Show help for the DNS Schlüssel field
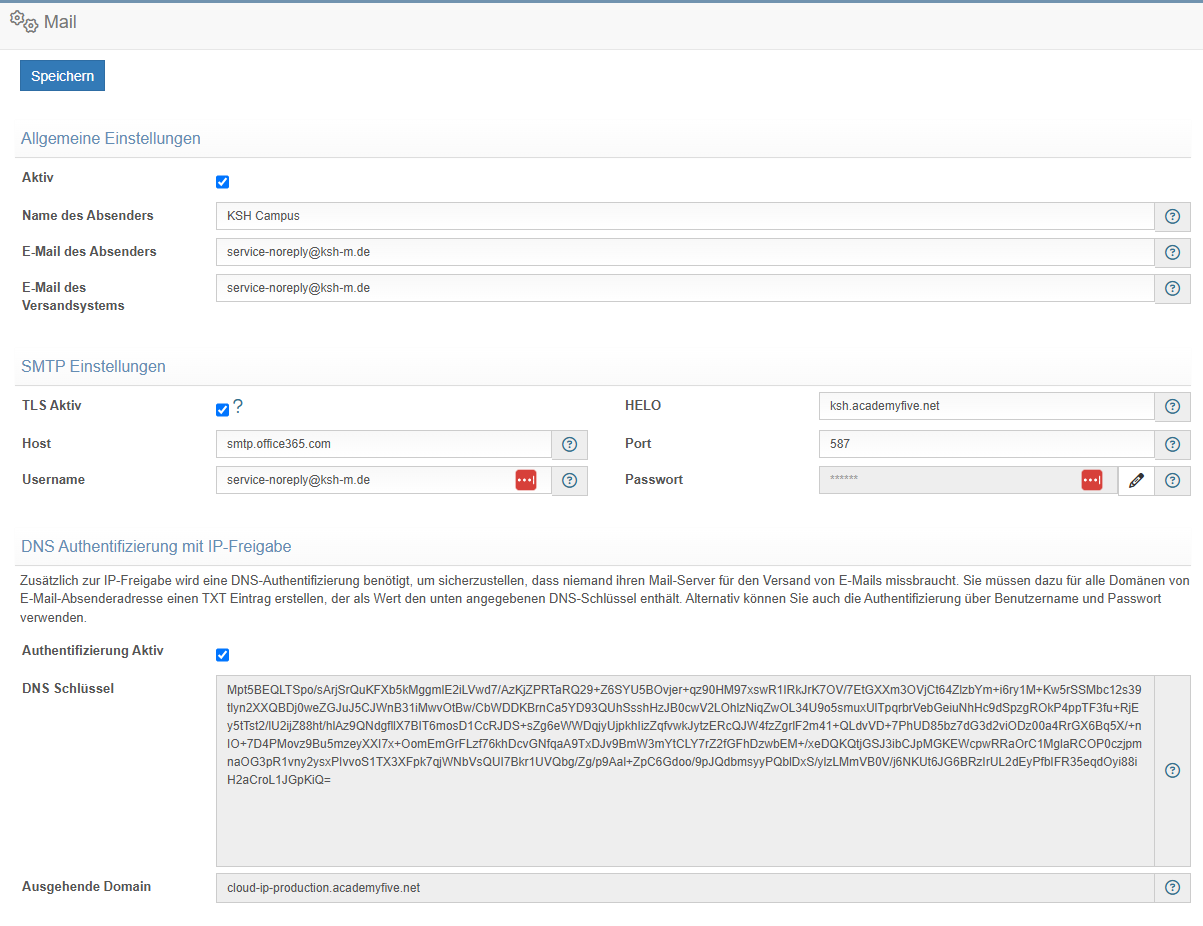Image resolution: width=1203 pixels, height=926 pixels. 1172,770
